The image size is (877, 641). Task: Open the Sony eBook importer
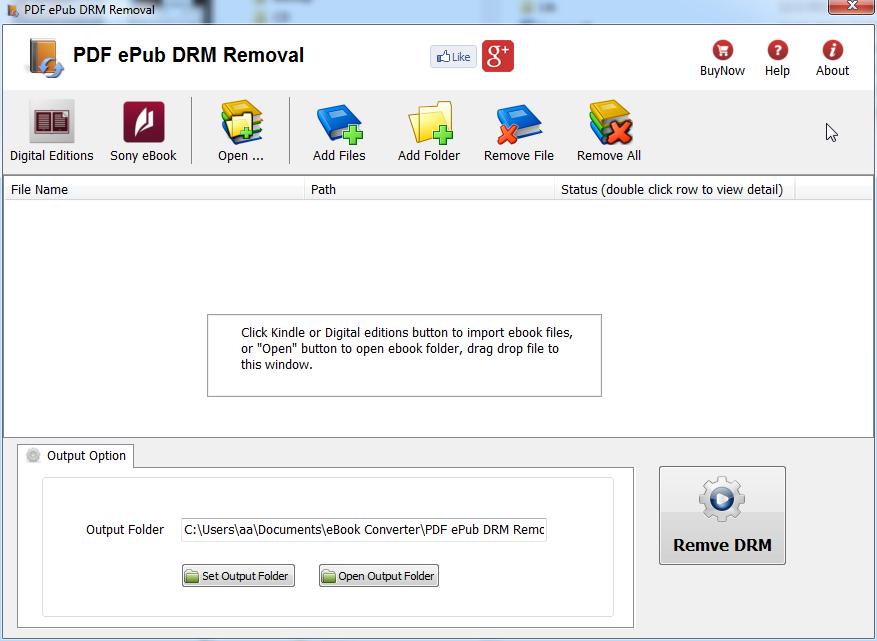(x=143, y=130)
